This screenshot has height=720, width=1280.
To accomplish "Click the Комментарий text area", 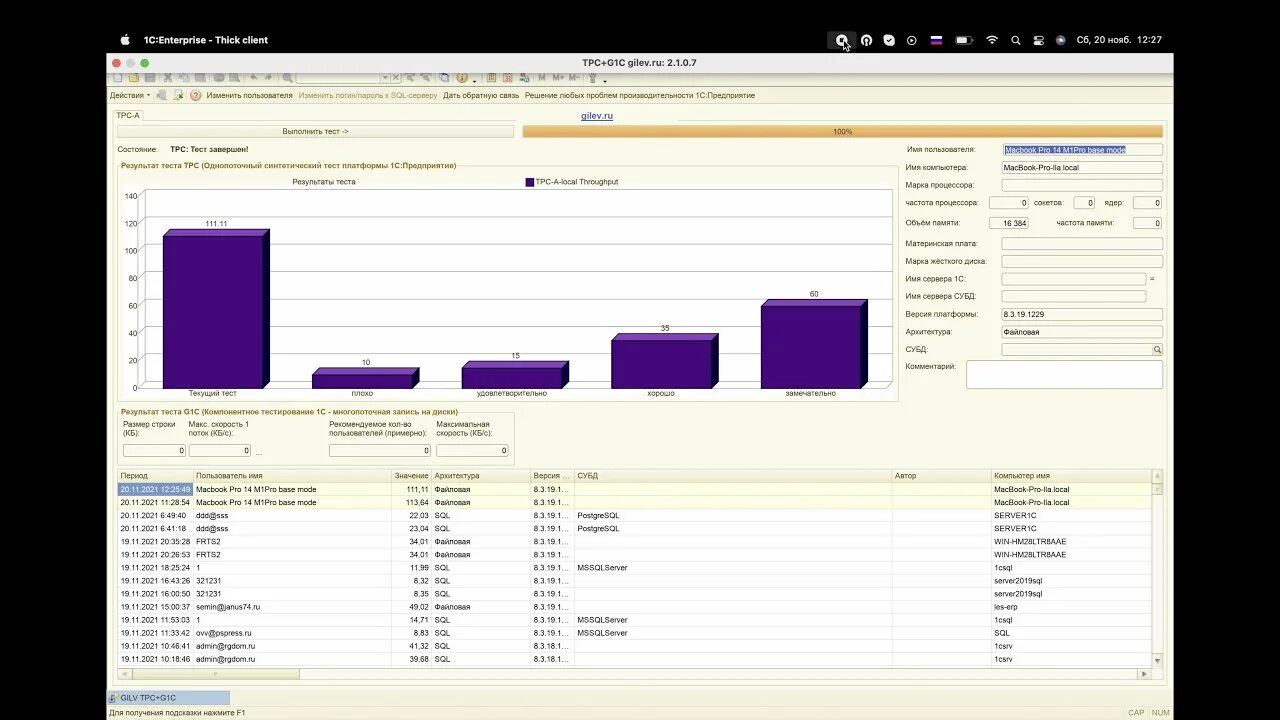I will pos(1064,374).
